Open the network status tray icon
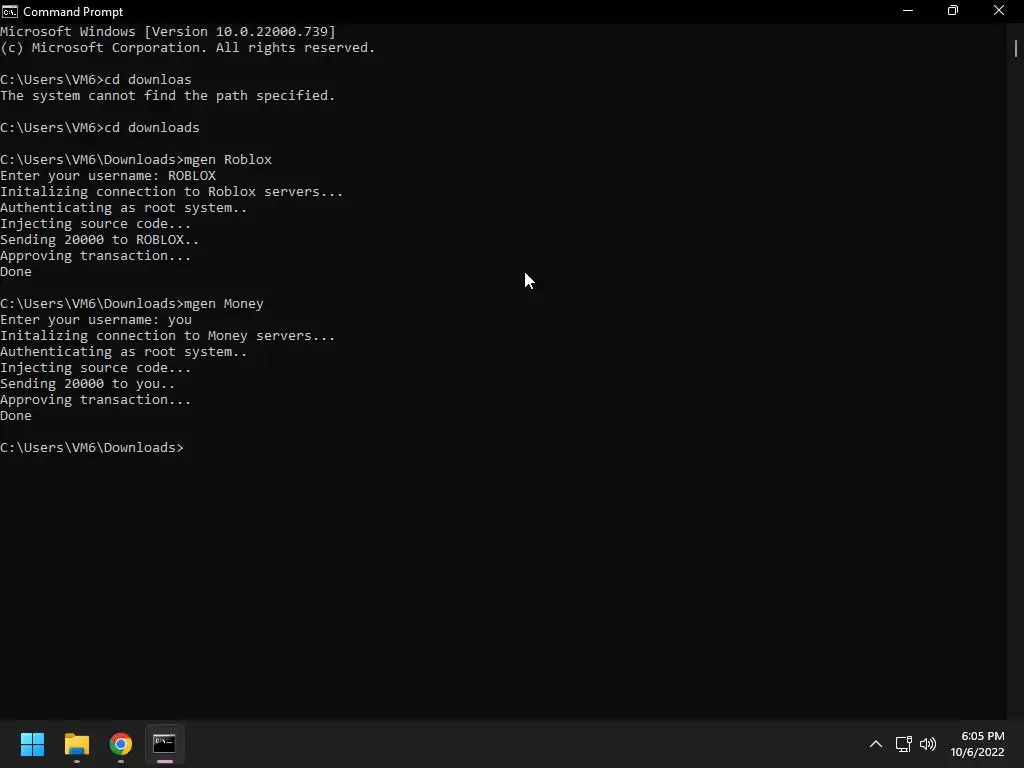The image size is (1024, 768). (903, 744)
